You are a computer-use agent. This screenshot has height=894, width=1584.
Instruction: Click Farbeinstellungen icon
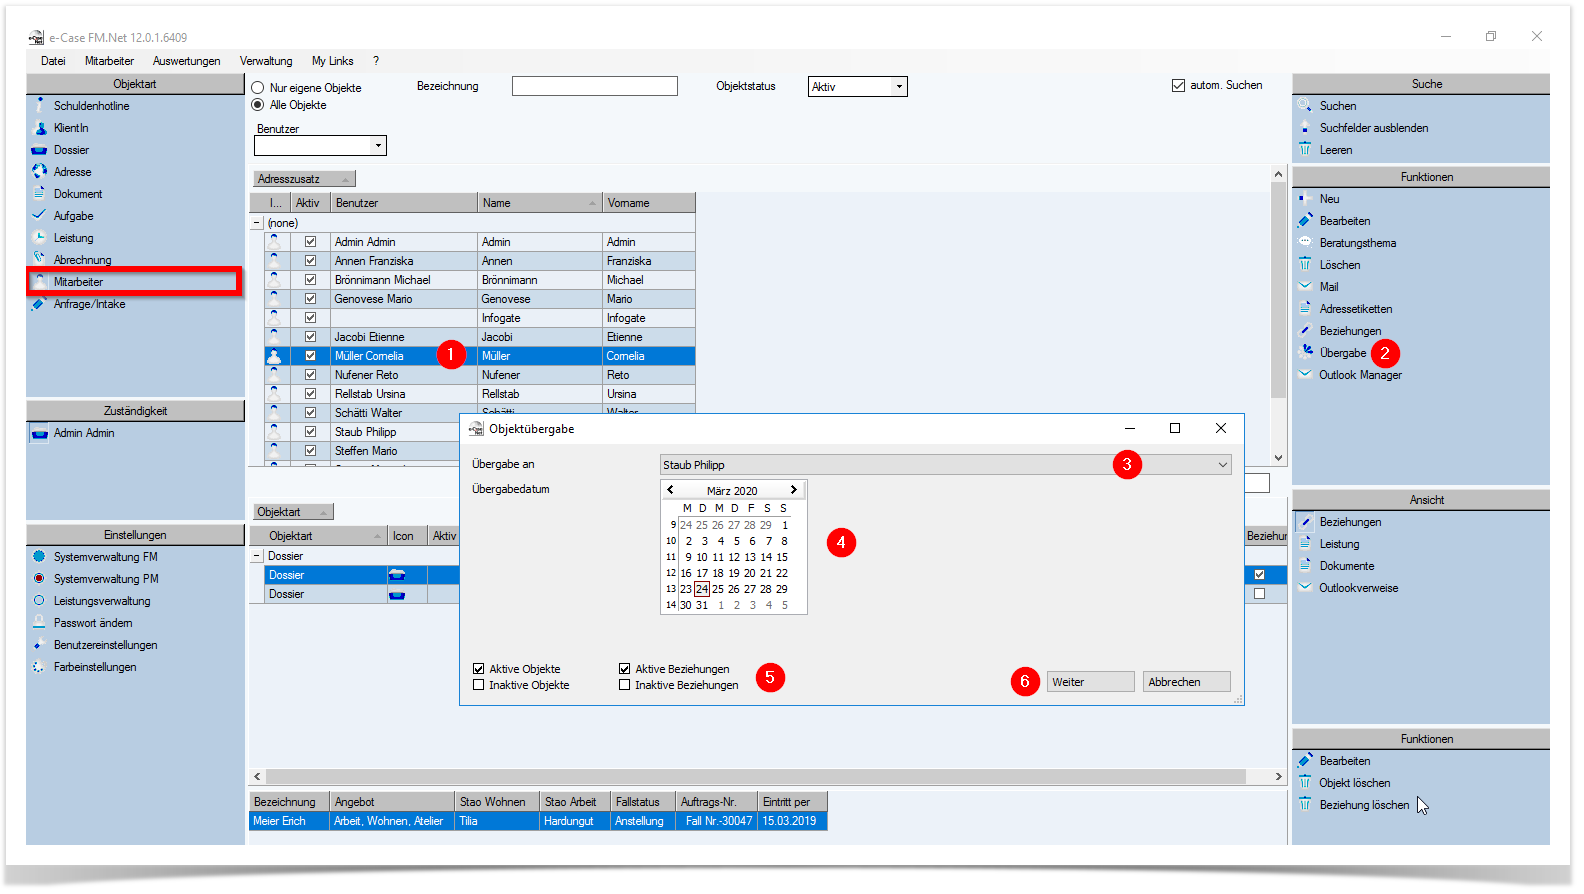39,666
